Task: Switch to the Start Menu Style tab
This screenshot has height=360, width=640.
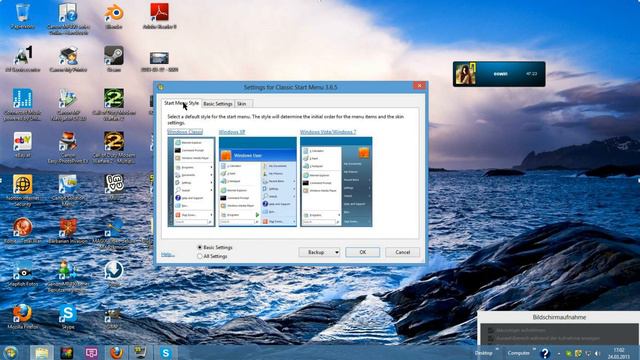Action: pos(181,103)
